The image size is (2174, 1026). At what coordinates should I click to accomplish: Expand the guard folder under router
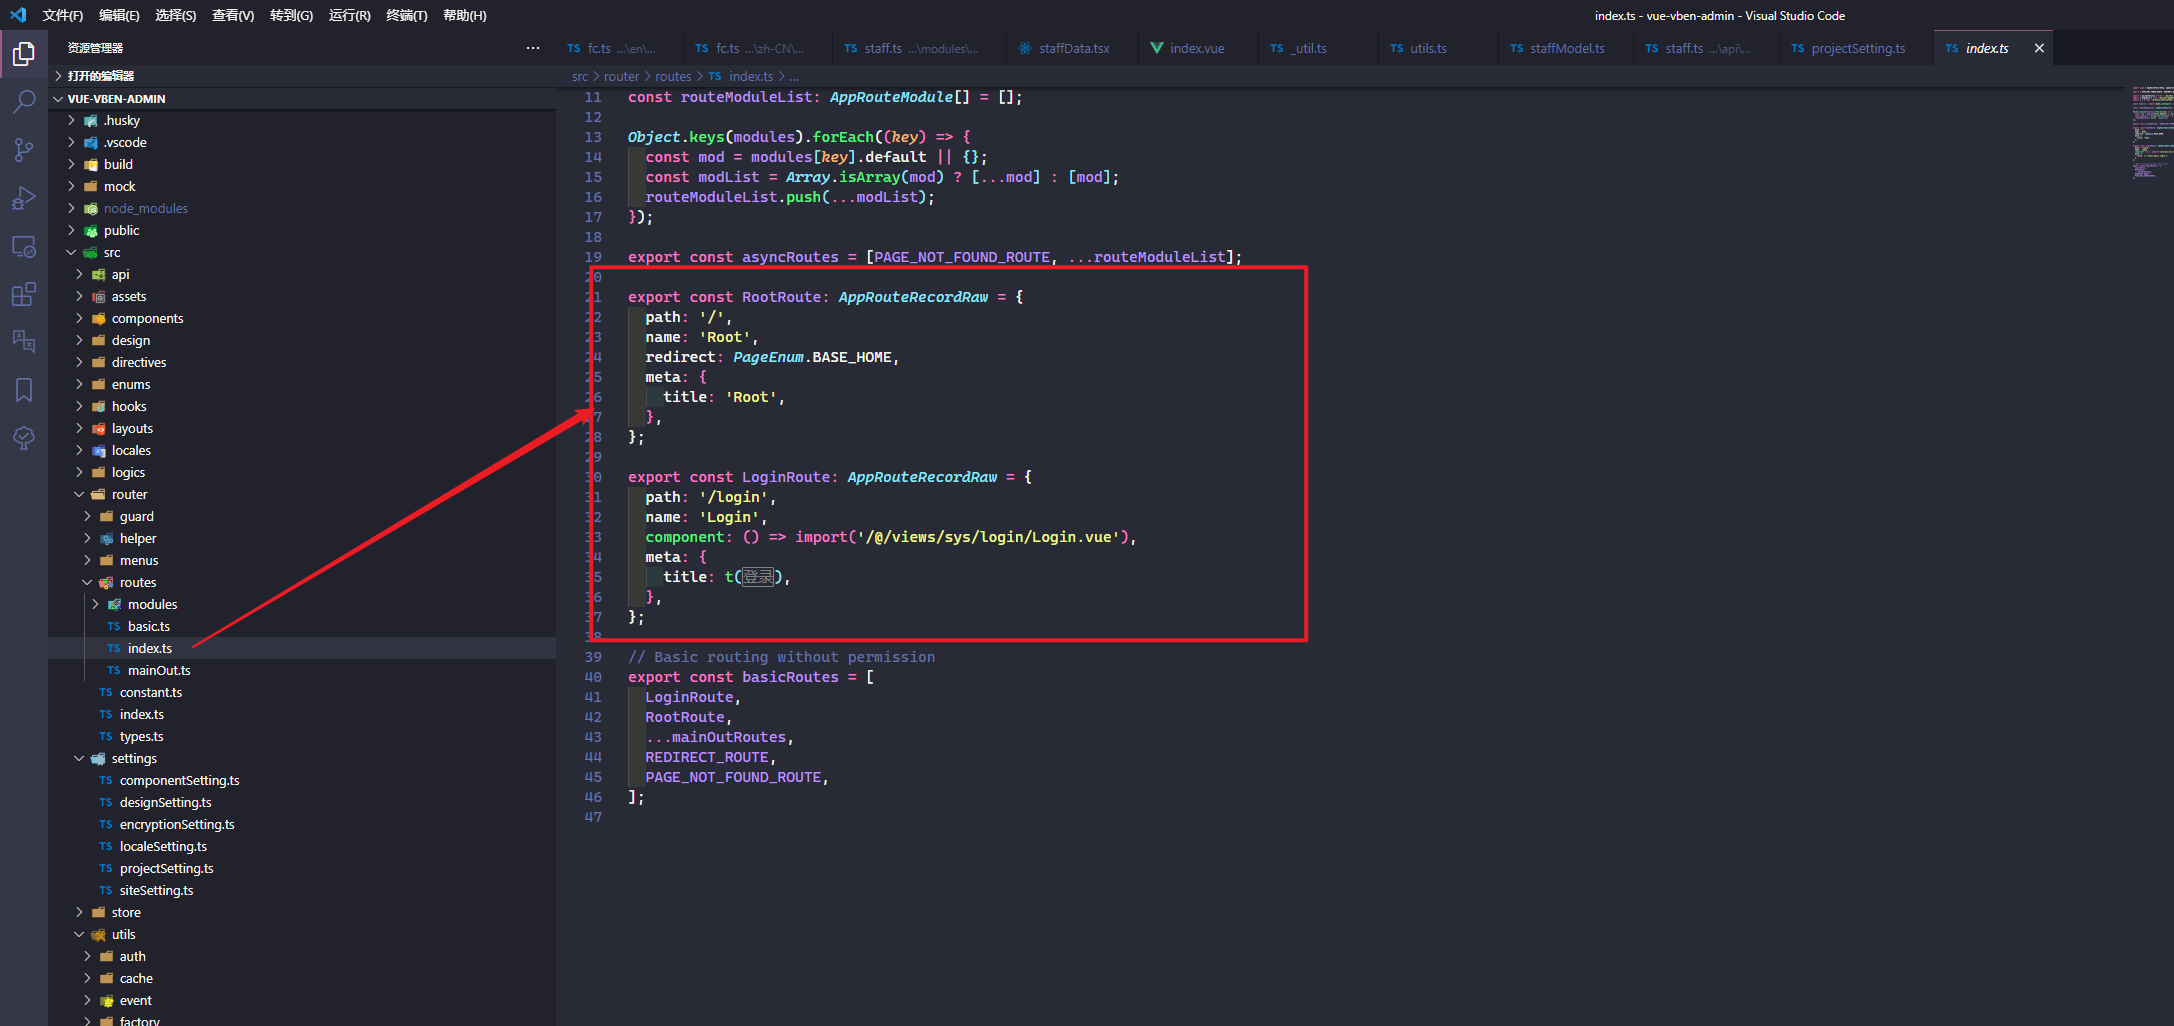coord(87,516)
